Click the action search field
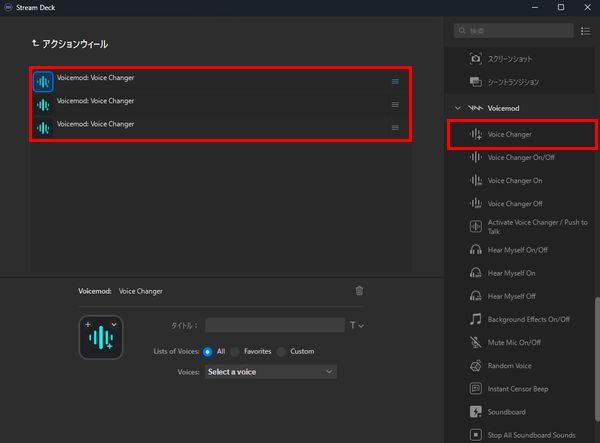The width and height of the screenshot is (600, 443). tap(514, 31)
